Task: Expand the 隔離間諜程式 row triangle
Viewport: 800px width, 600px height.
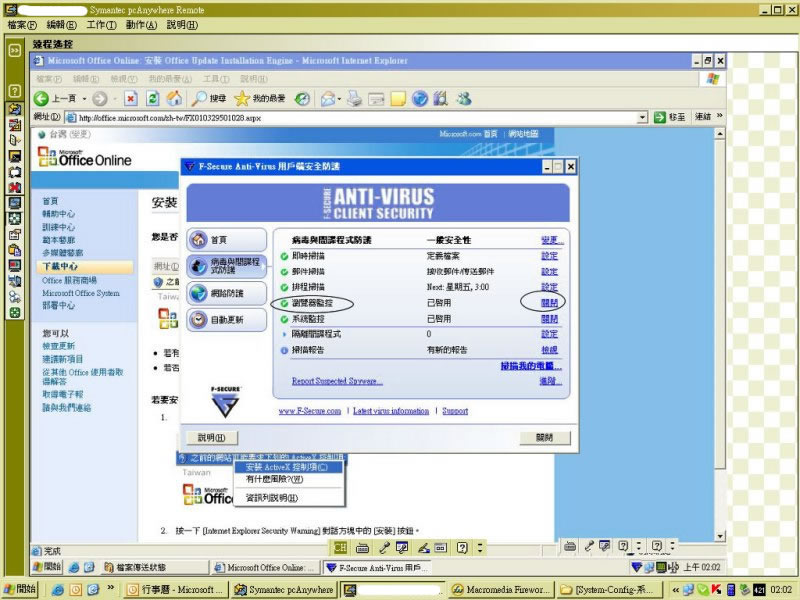Action: coord(284,334)
